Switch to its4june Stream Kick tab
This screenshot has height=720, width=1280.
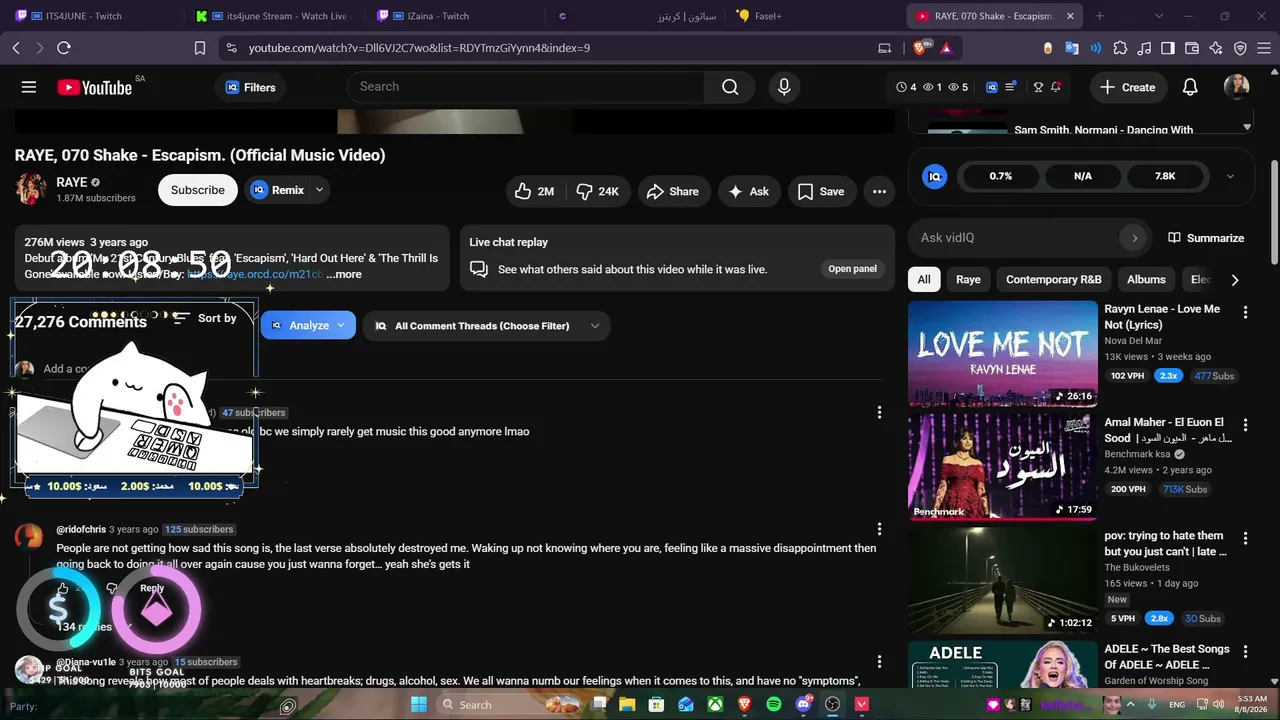point(275,16)
